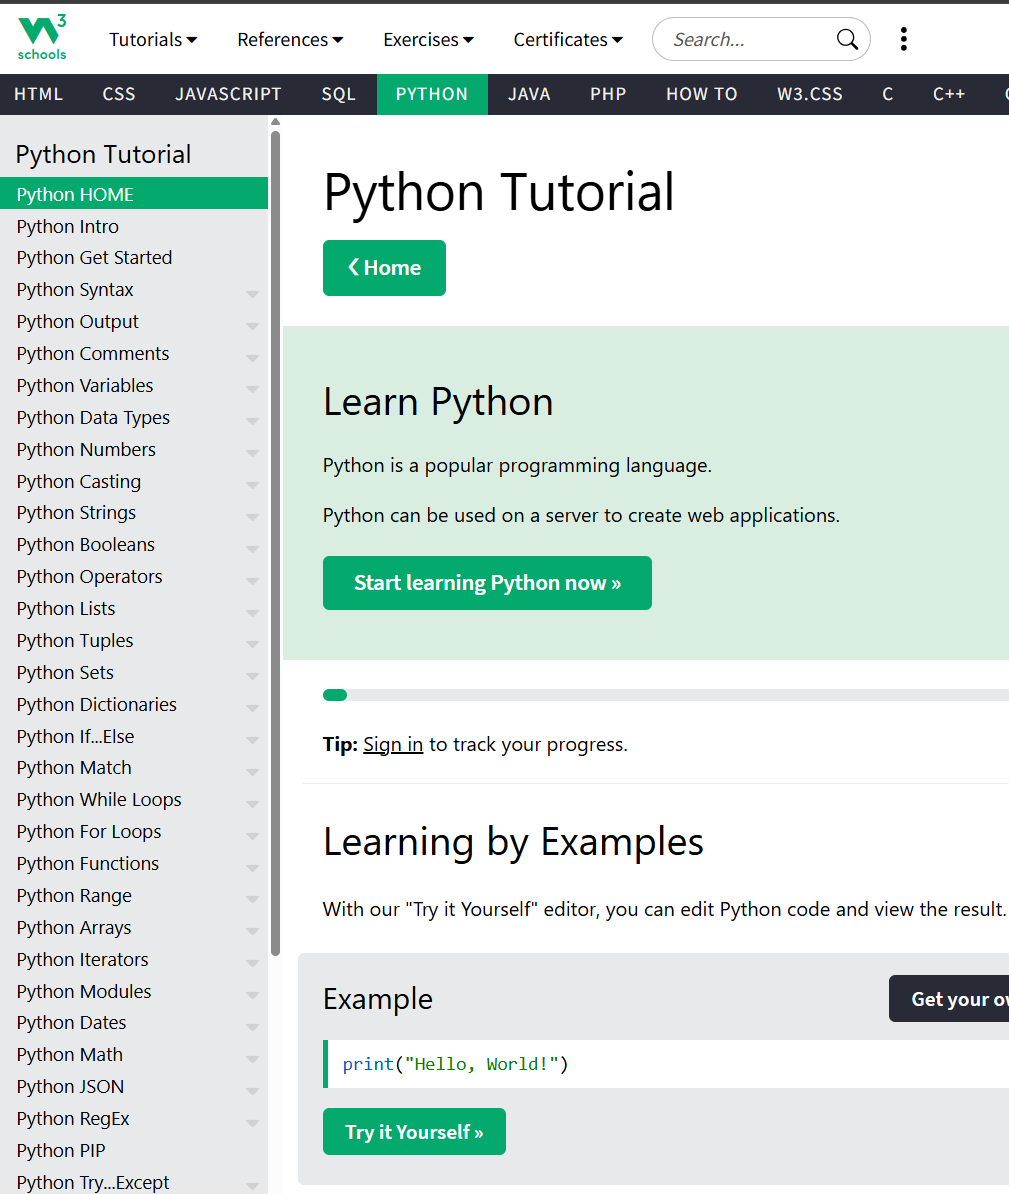The image size is (1009, 1194).
Task: Switch to the PHP tab
Action: (x=608, y=94)
